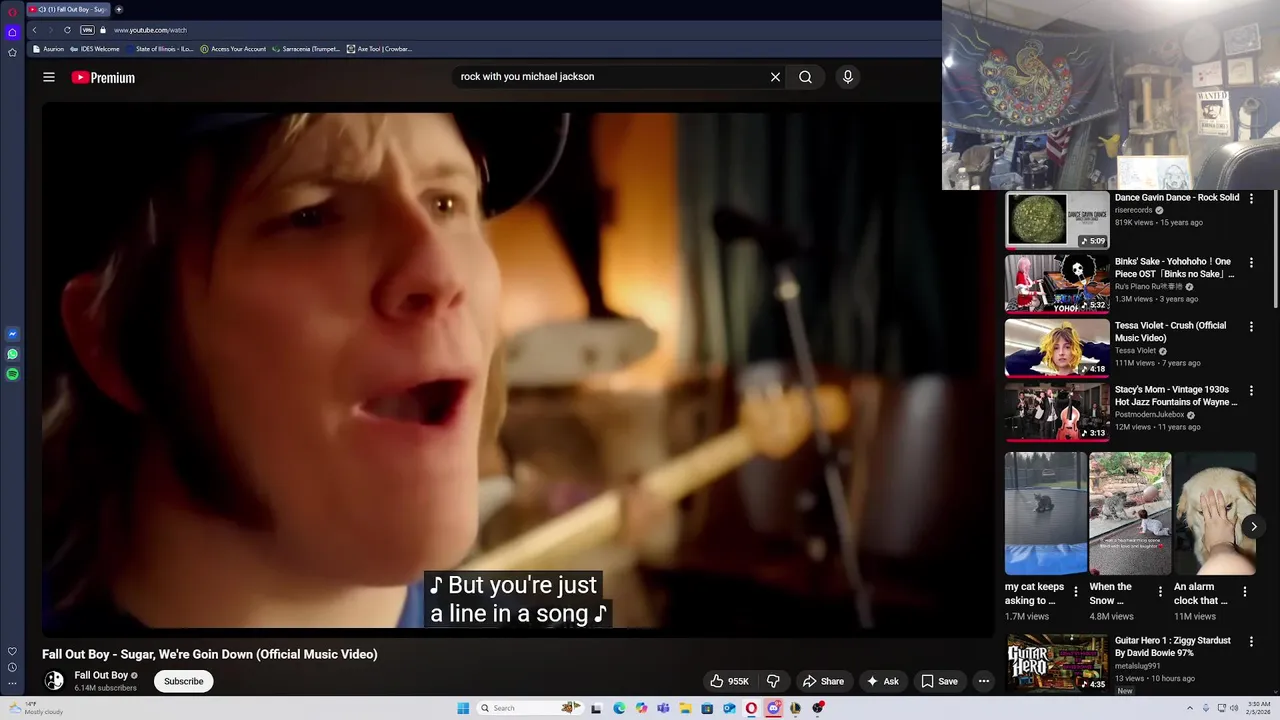1280x720 pixels.
Task: Open the 'my cat keeps asking' short
Action: (1045, 513)
